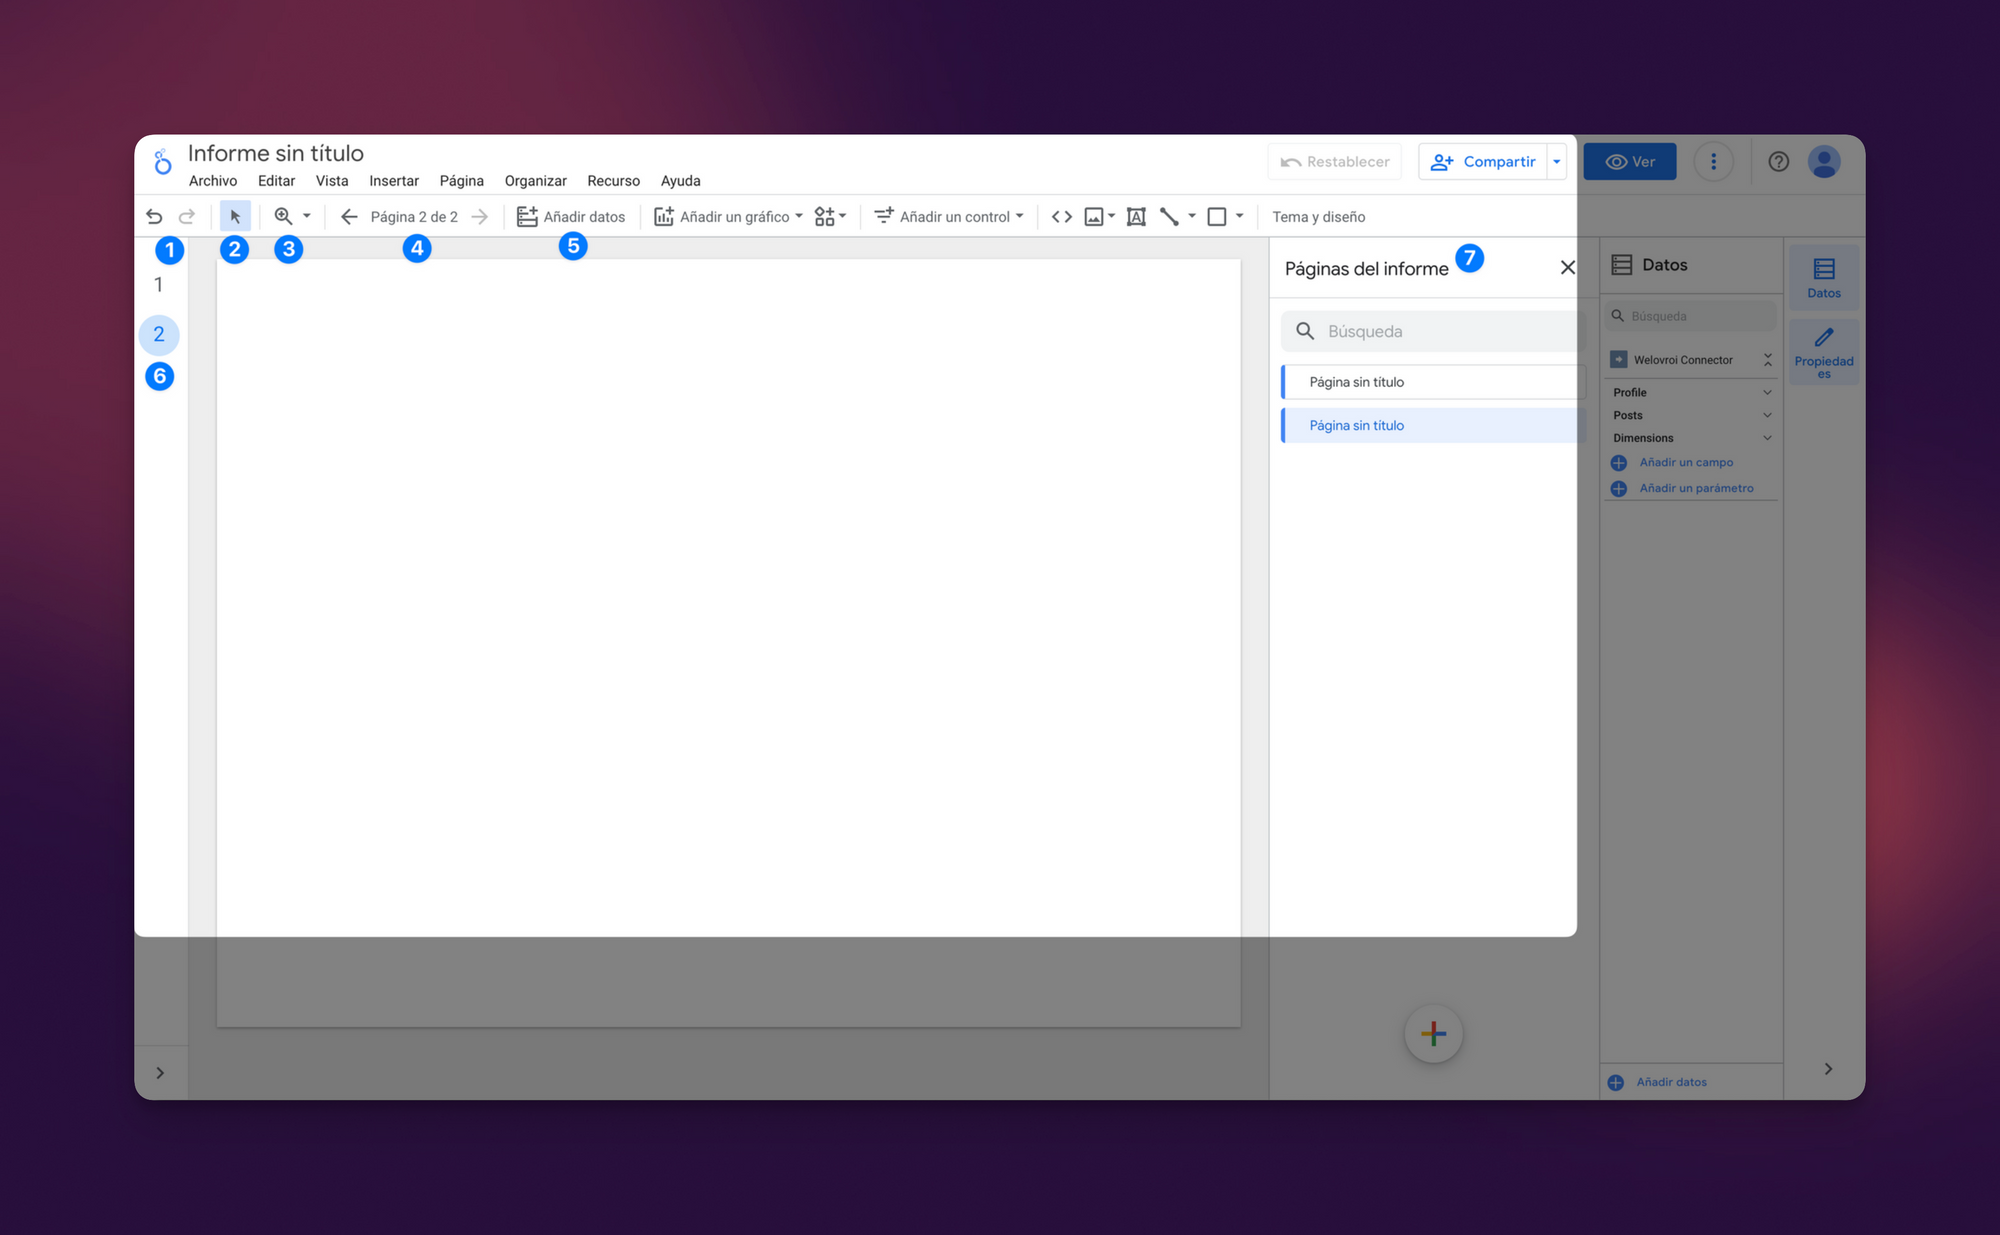Open zoom level dropdown arrow
The height and width of the screenshot is (1235, 2000).
click(307, 216)
